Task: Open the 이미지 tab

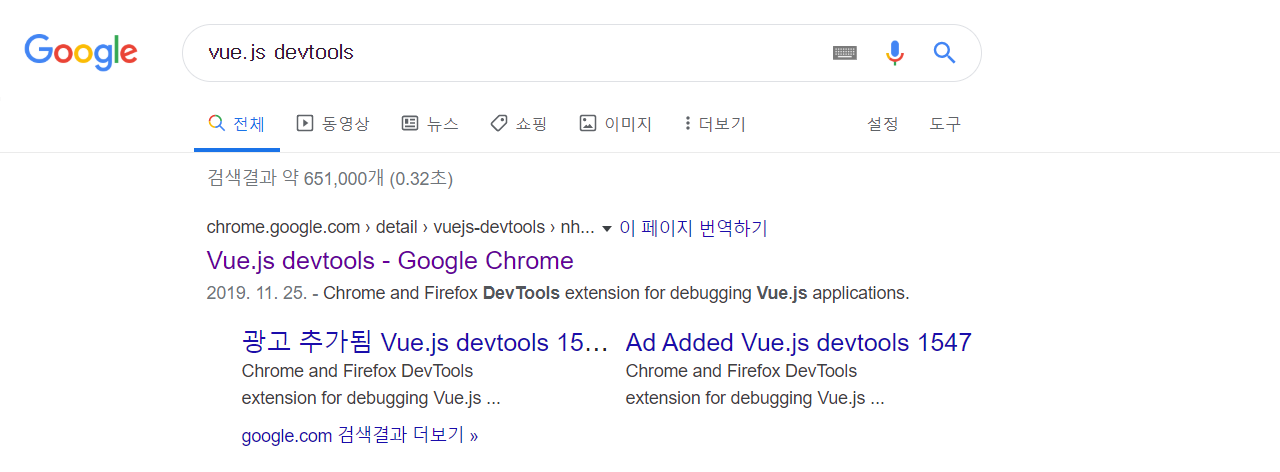Action: click(x=615, y=124)
